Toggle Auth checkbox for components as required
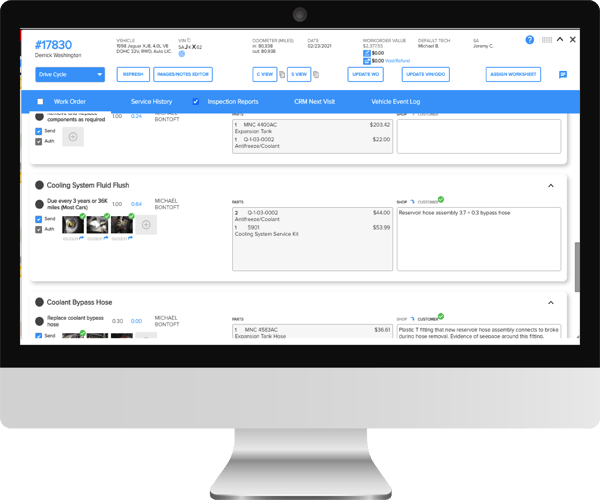 click(39, 142)
